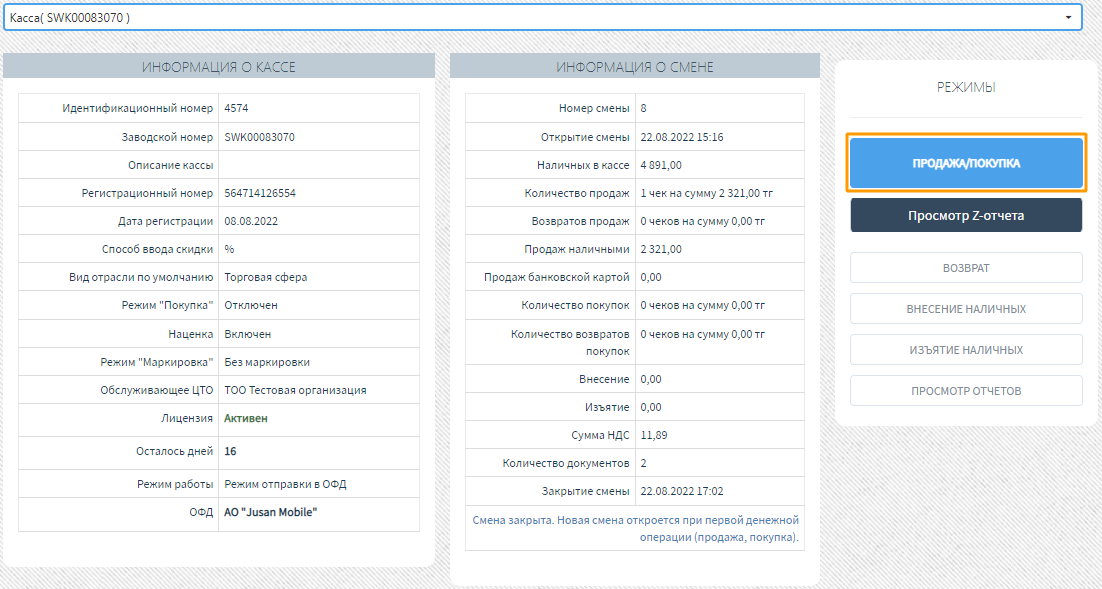Viewport: 1102px width, 589px height.
Task: Click the Смена закрыта notice text
Action: point(635,529)
